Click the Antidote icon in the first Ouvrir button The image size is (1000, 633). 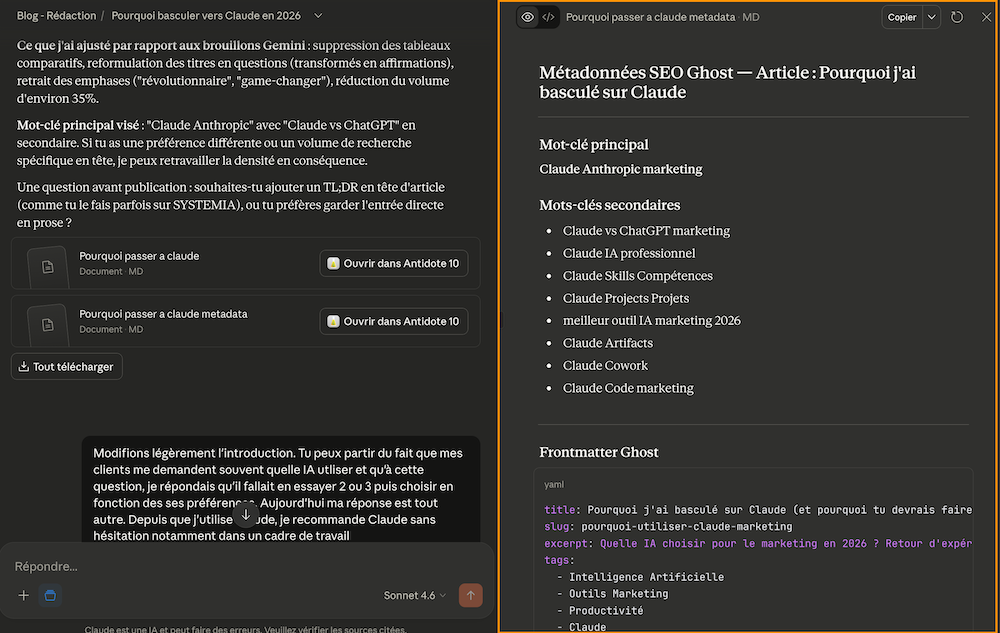[x=333, y=263]
